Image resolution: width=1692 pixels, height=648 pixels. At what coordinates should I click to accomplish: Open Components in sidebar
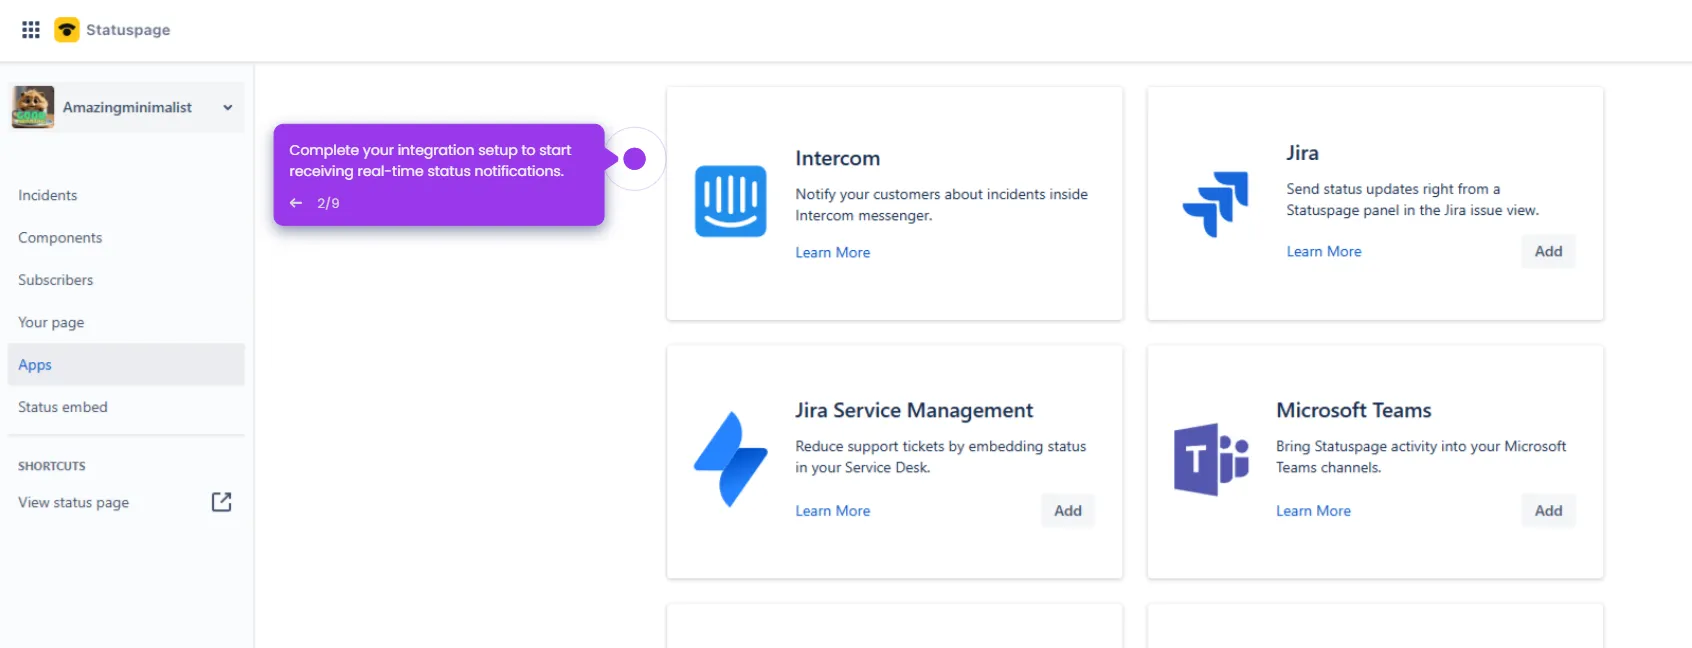[x=60, y=238]
